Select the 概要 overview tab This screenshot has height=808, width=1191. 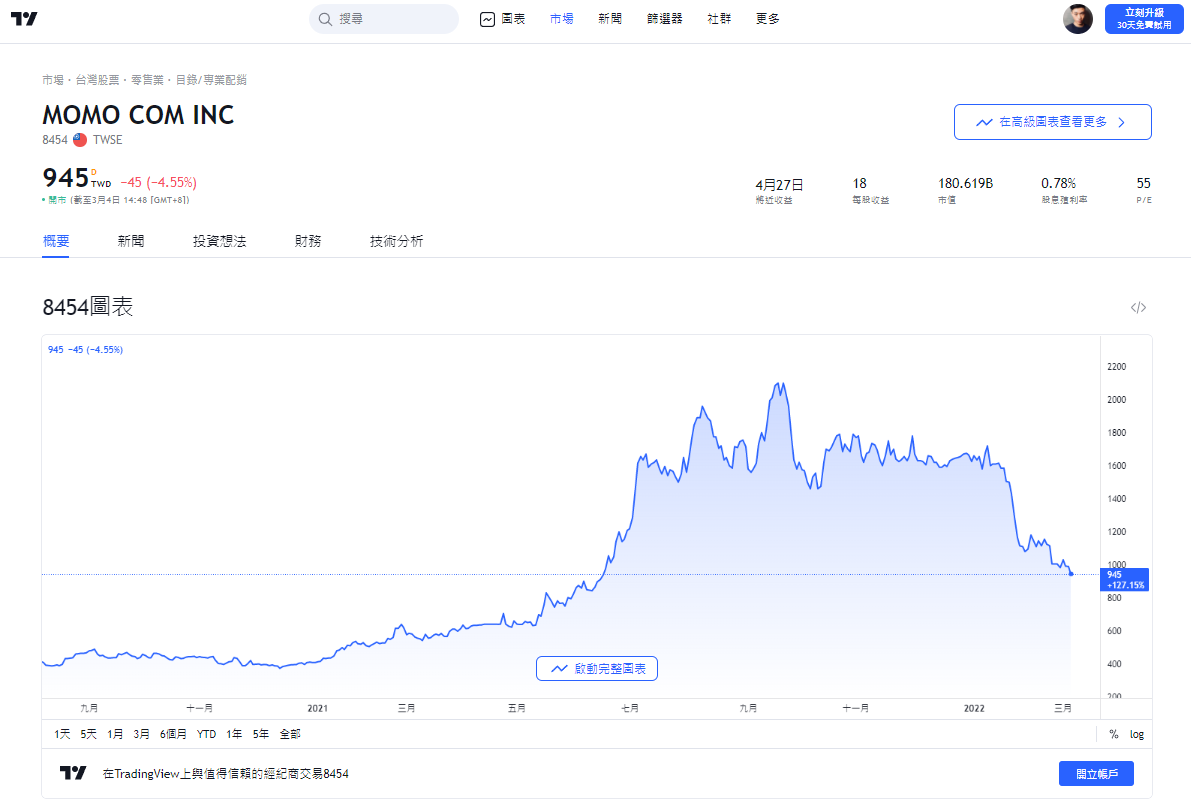[56, 241]
